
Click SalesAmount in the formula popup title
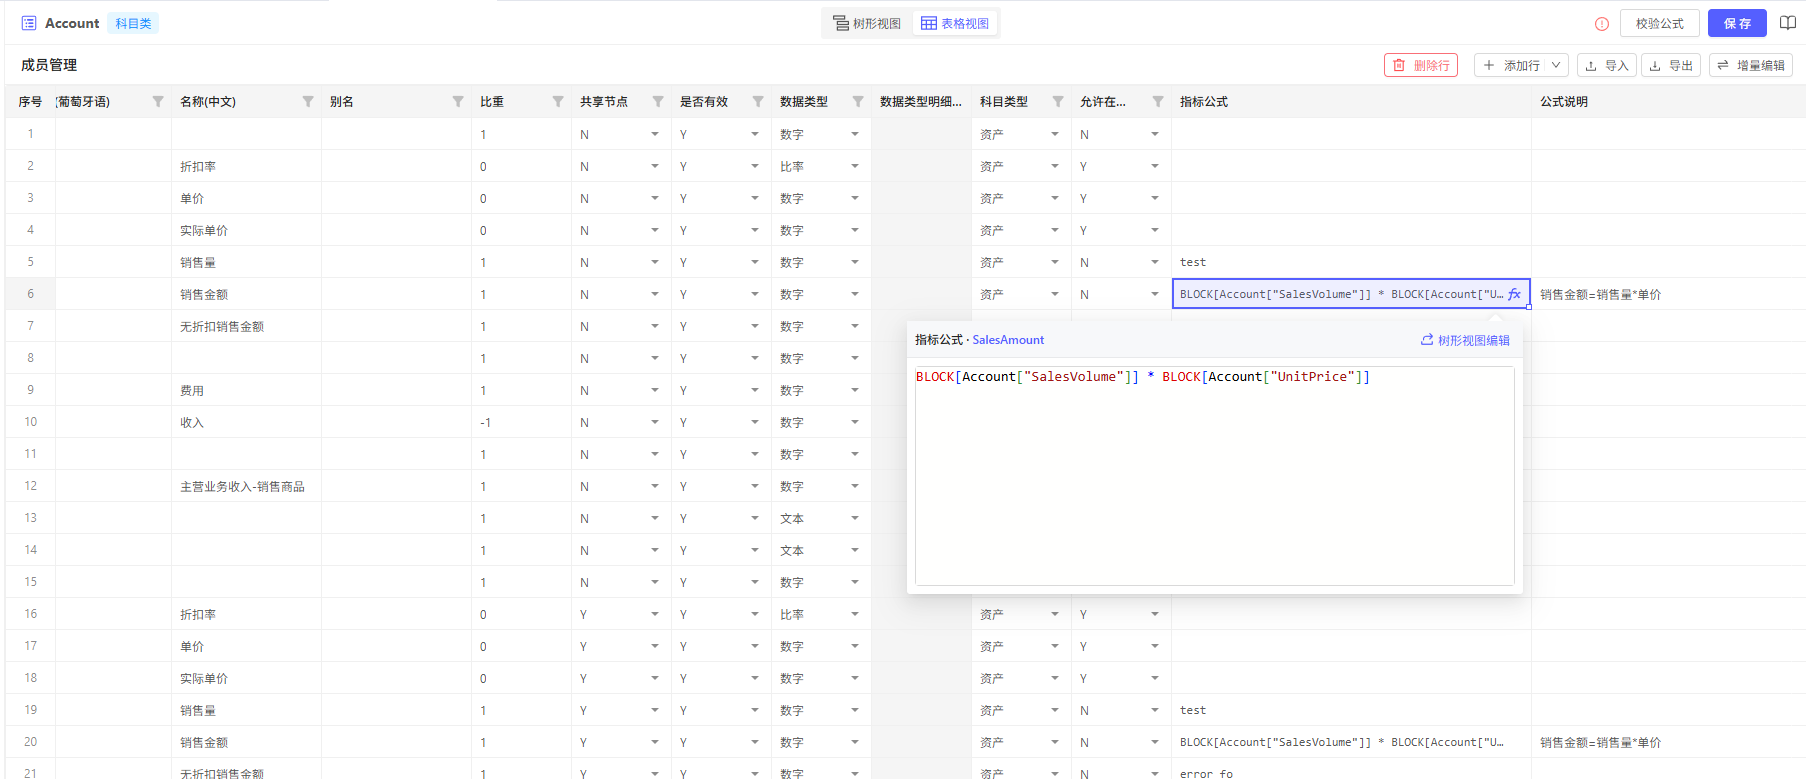pyautogui.click(x=1008, y=340)
